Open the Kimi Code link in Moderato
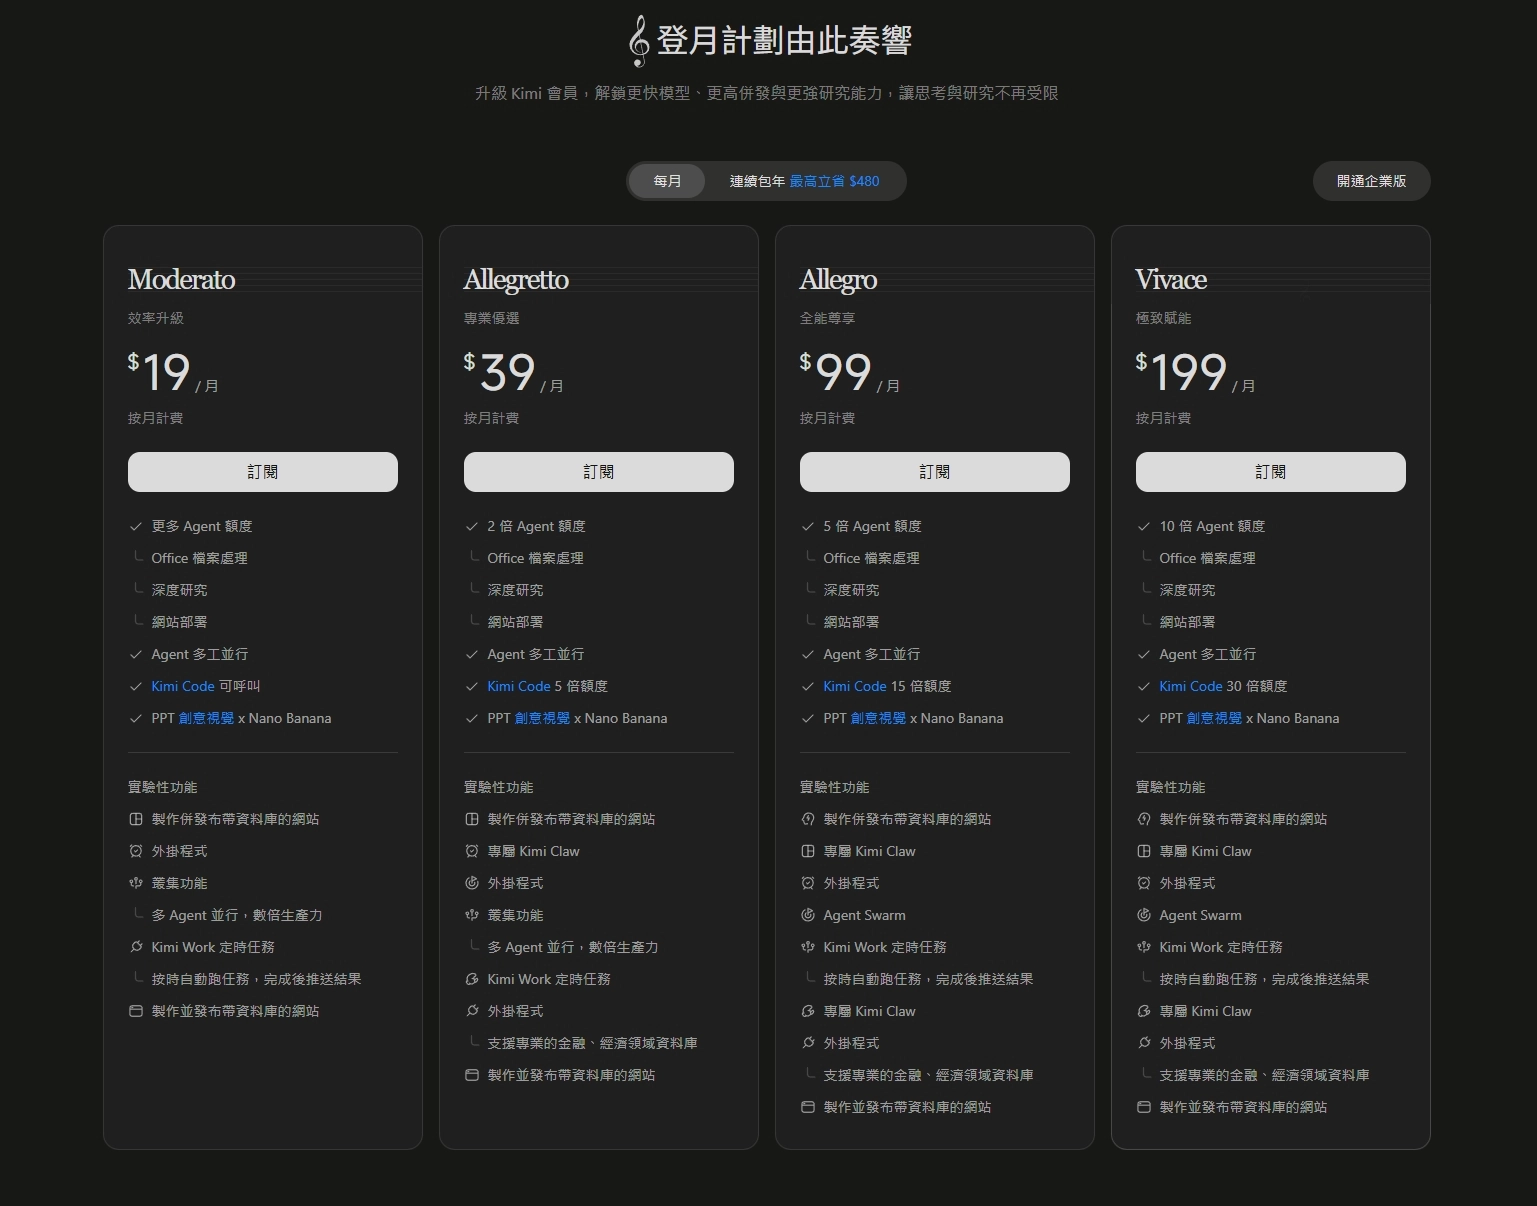The image size is (1537, 1206). pyautogui.click(x=183, y=686)
